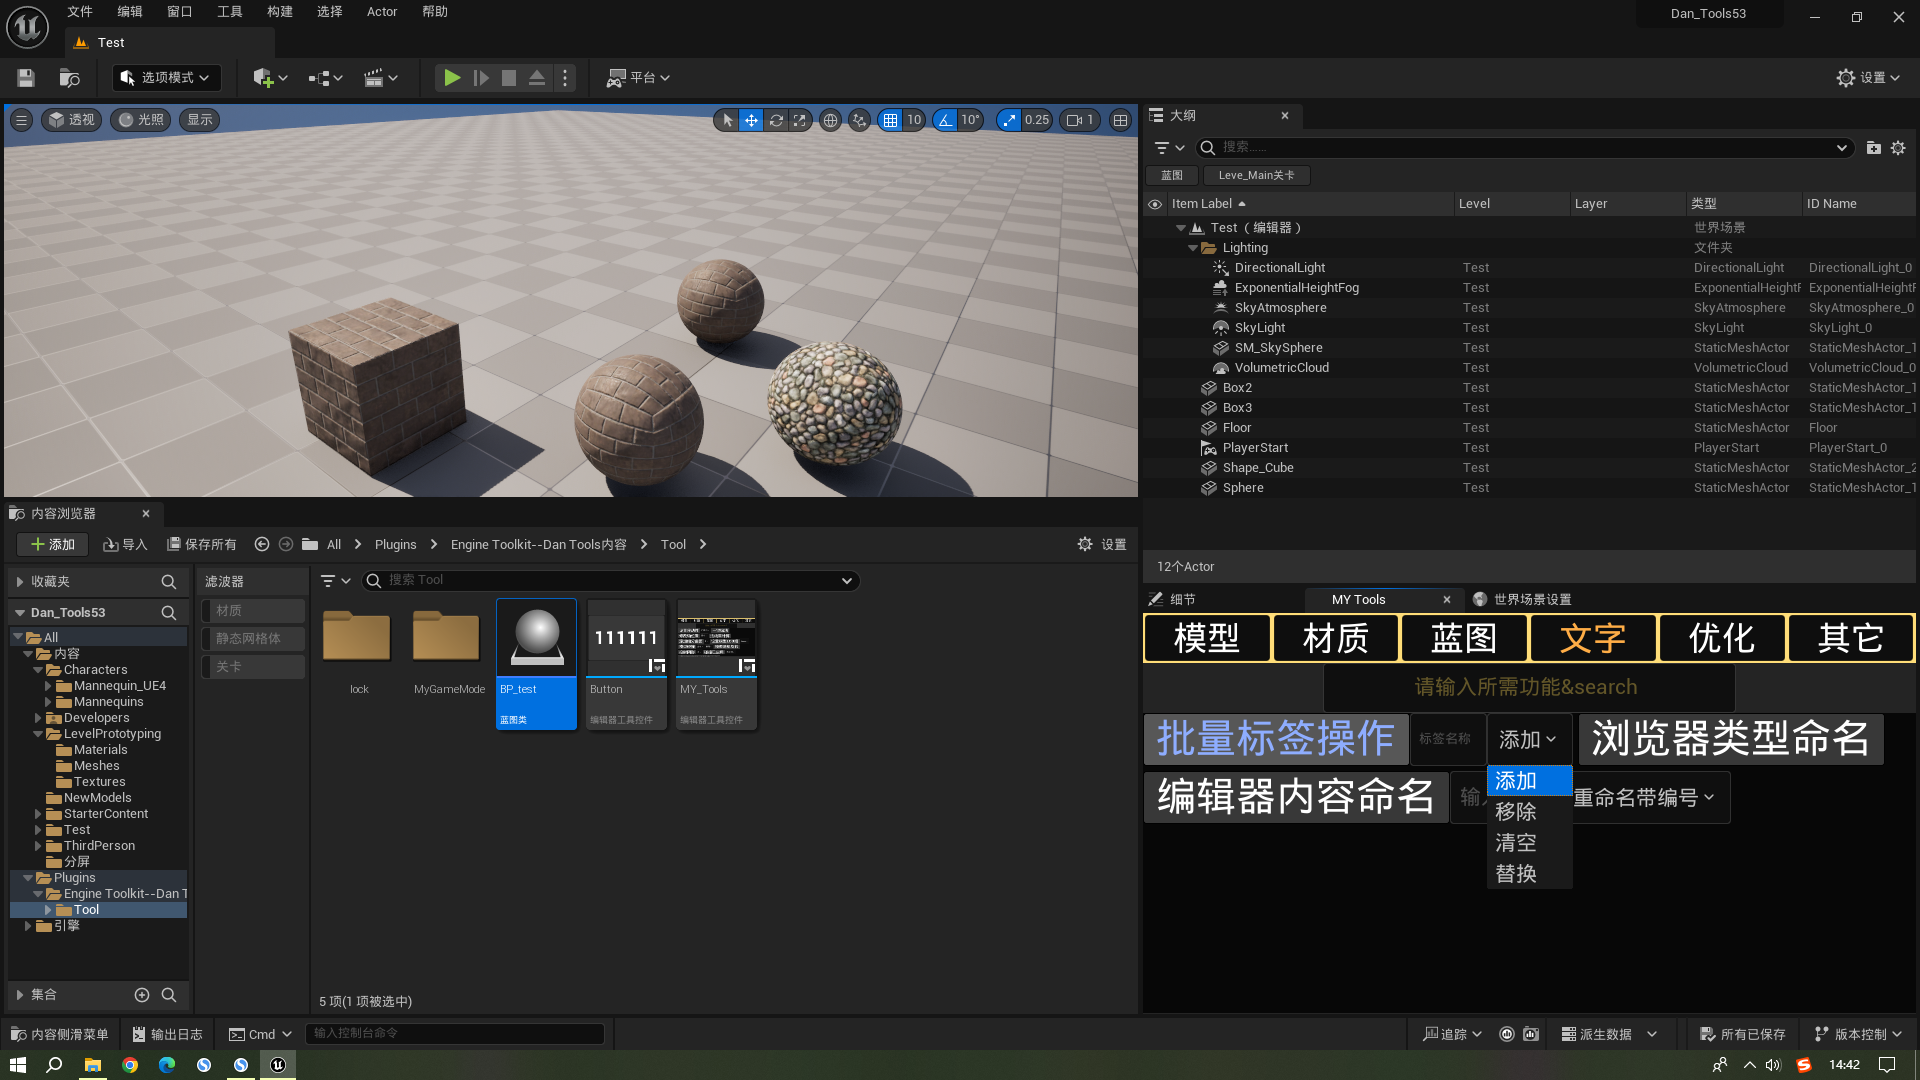Toggle grid snapping in viewport toolbar
Screen dimensions: 1920x1080
890,120
